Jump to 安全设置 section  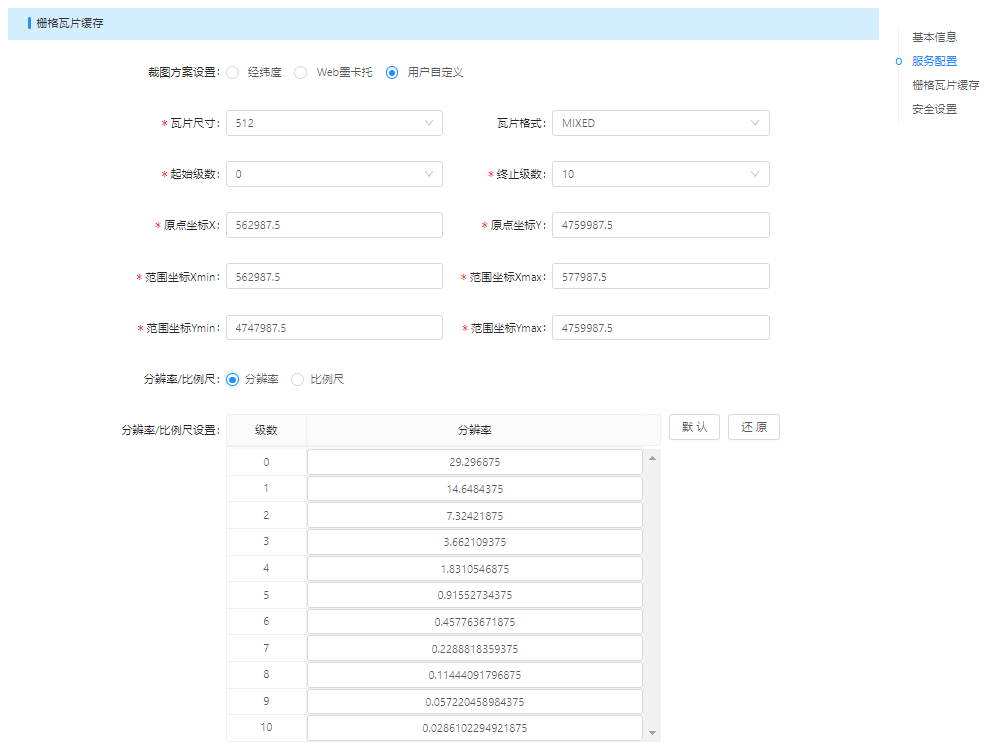pos(934,109)
